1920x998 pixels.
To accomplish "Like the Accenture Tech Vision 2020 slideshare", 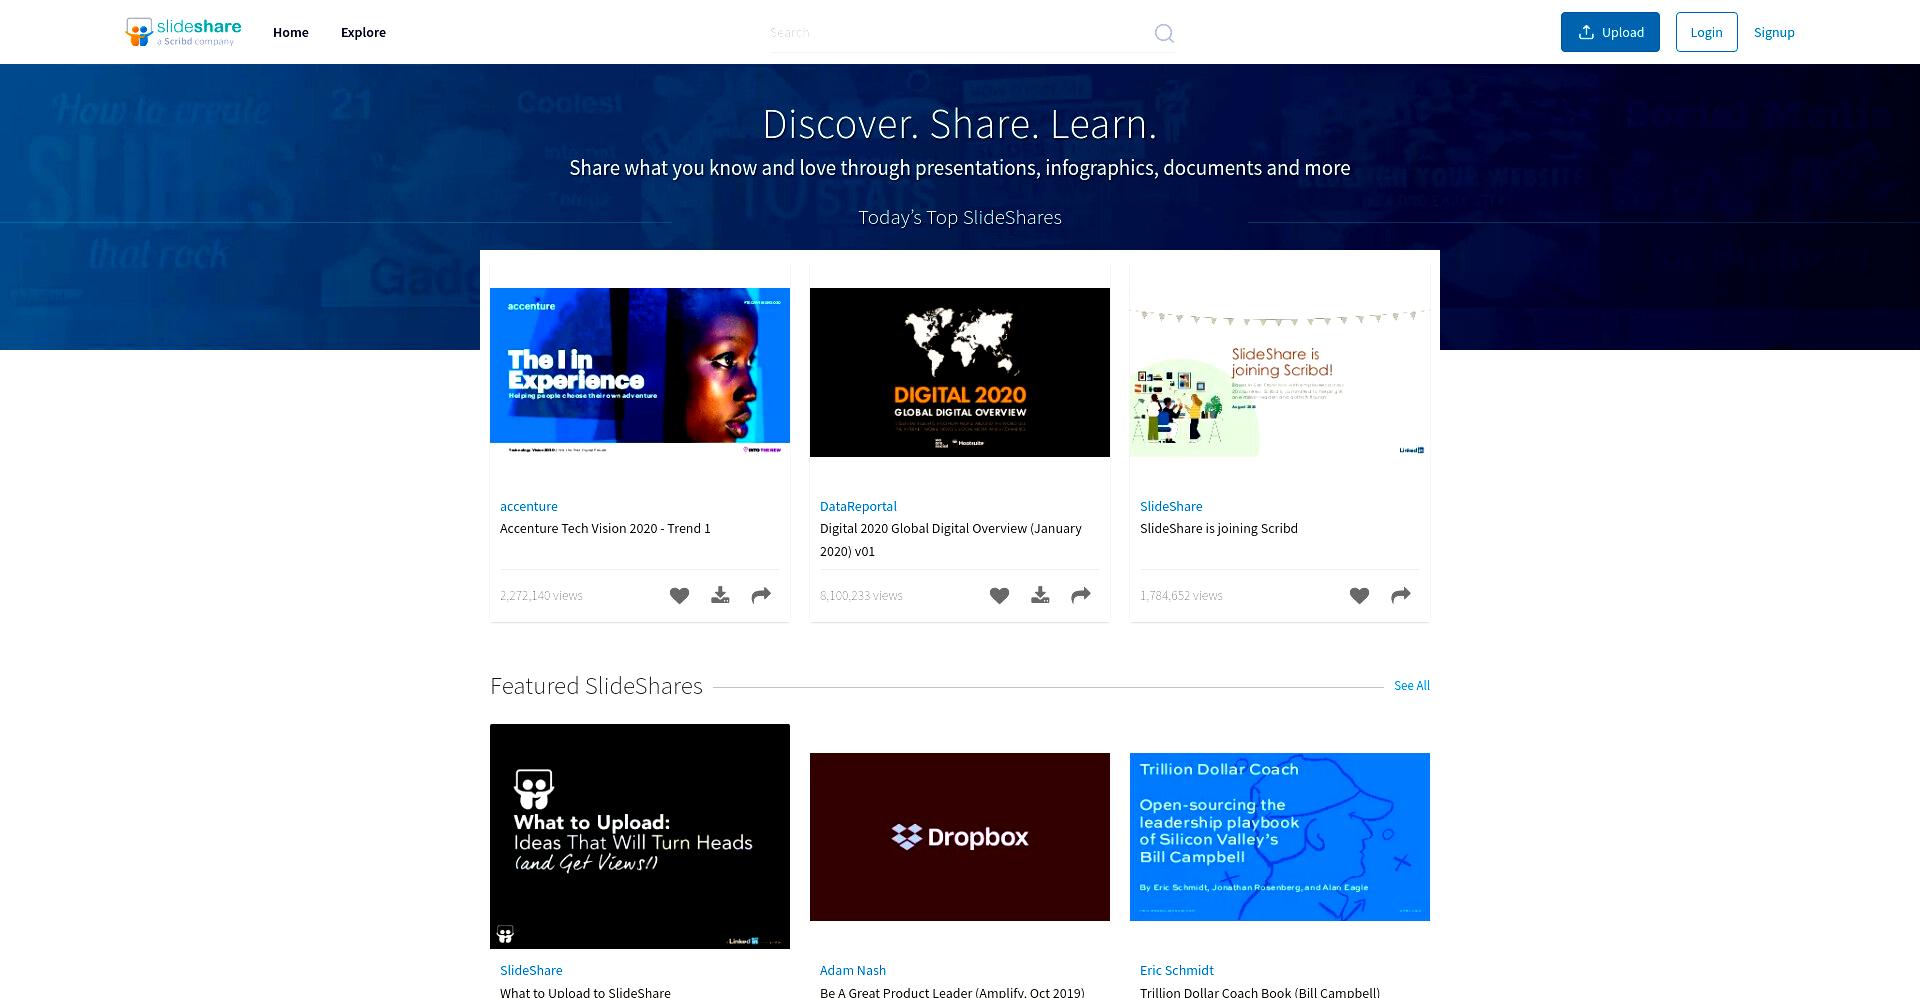I will [679, 595].
